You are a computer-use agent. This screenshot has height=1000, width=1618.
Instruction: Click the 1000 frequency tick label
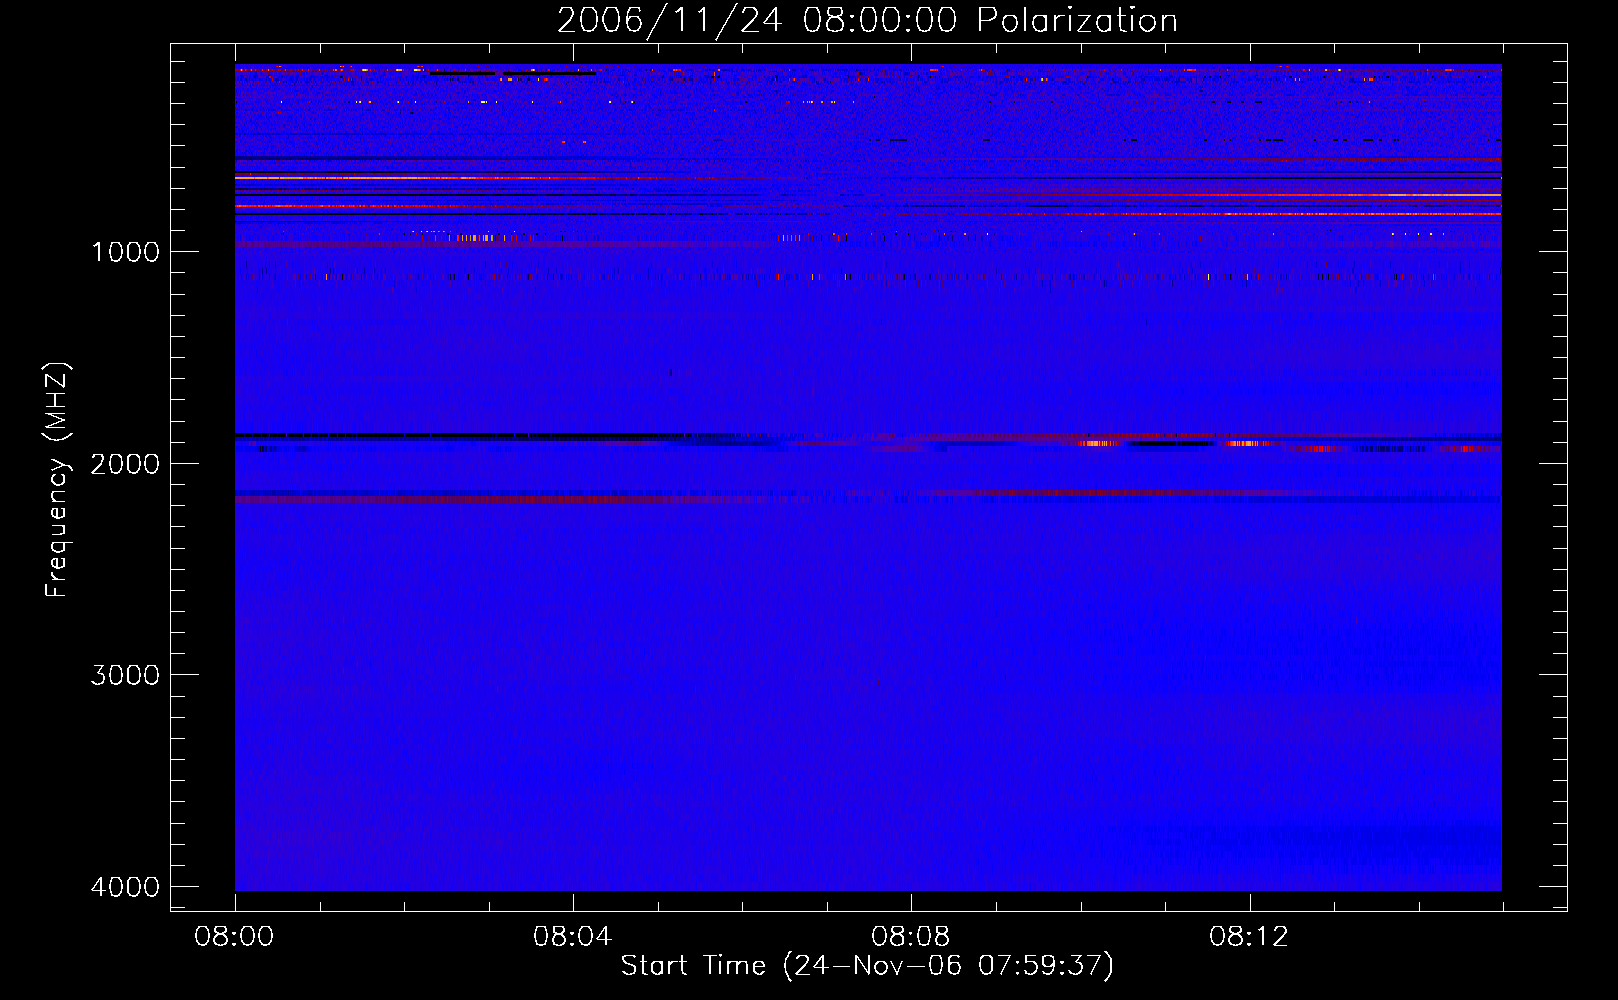tap(125, 252)
